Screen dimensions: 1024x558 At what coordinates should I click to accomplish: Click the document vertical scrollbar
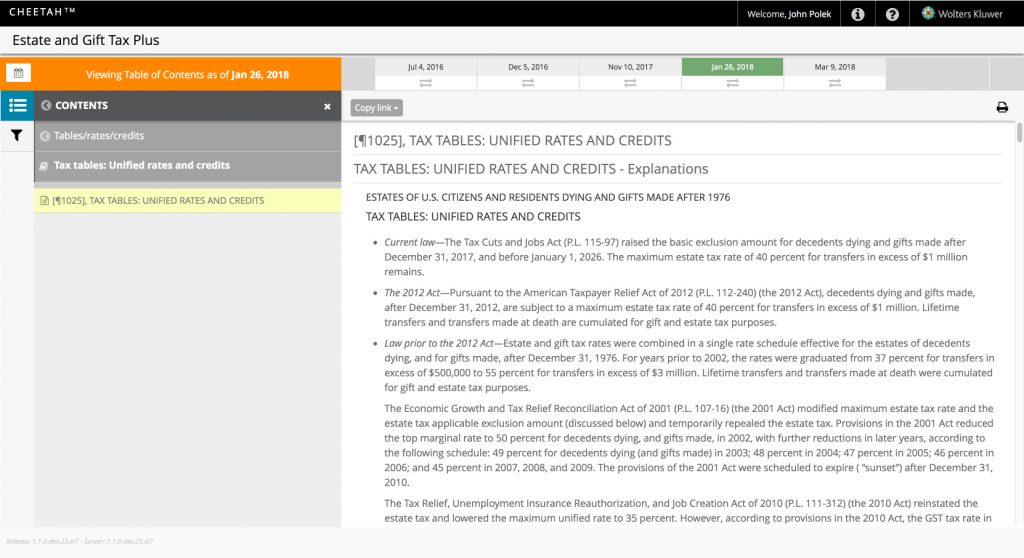click(1019, 132)
